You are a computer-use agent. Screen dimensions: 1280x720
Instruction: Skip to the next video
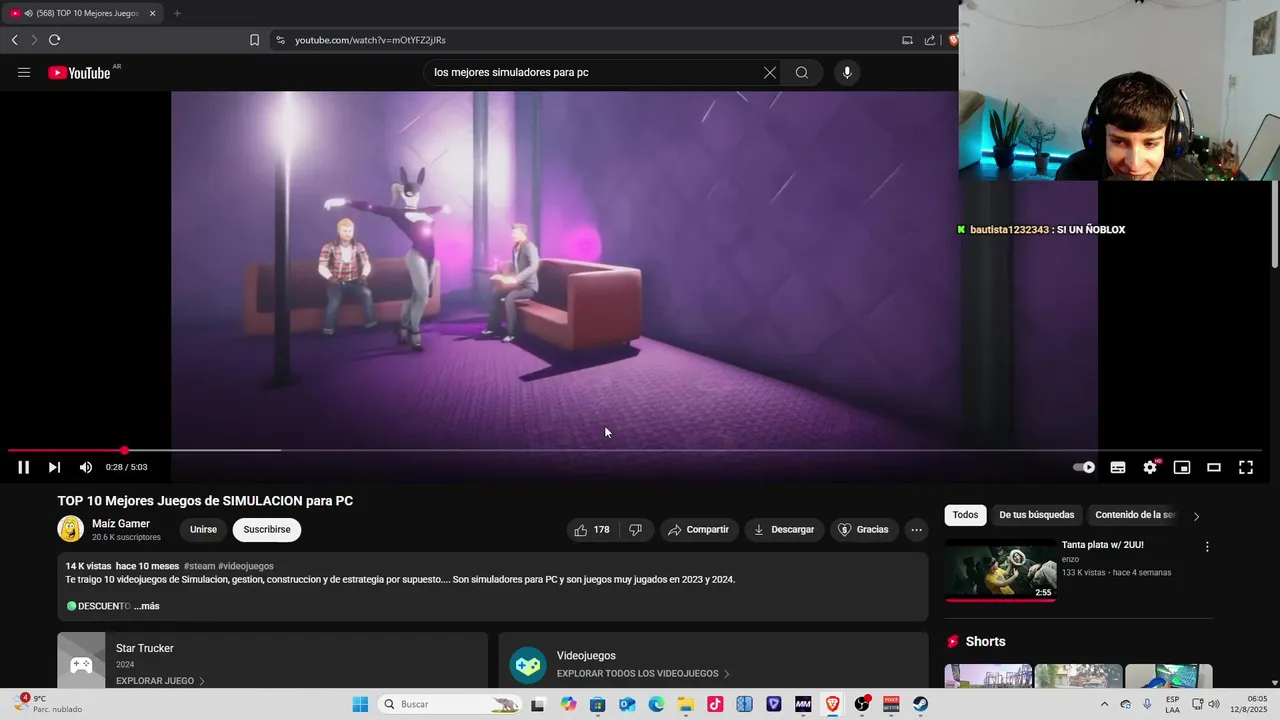[x=54, y=467]
